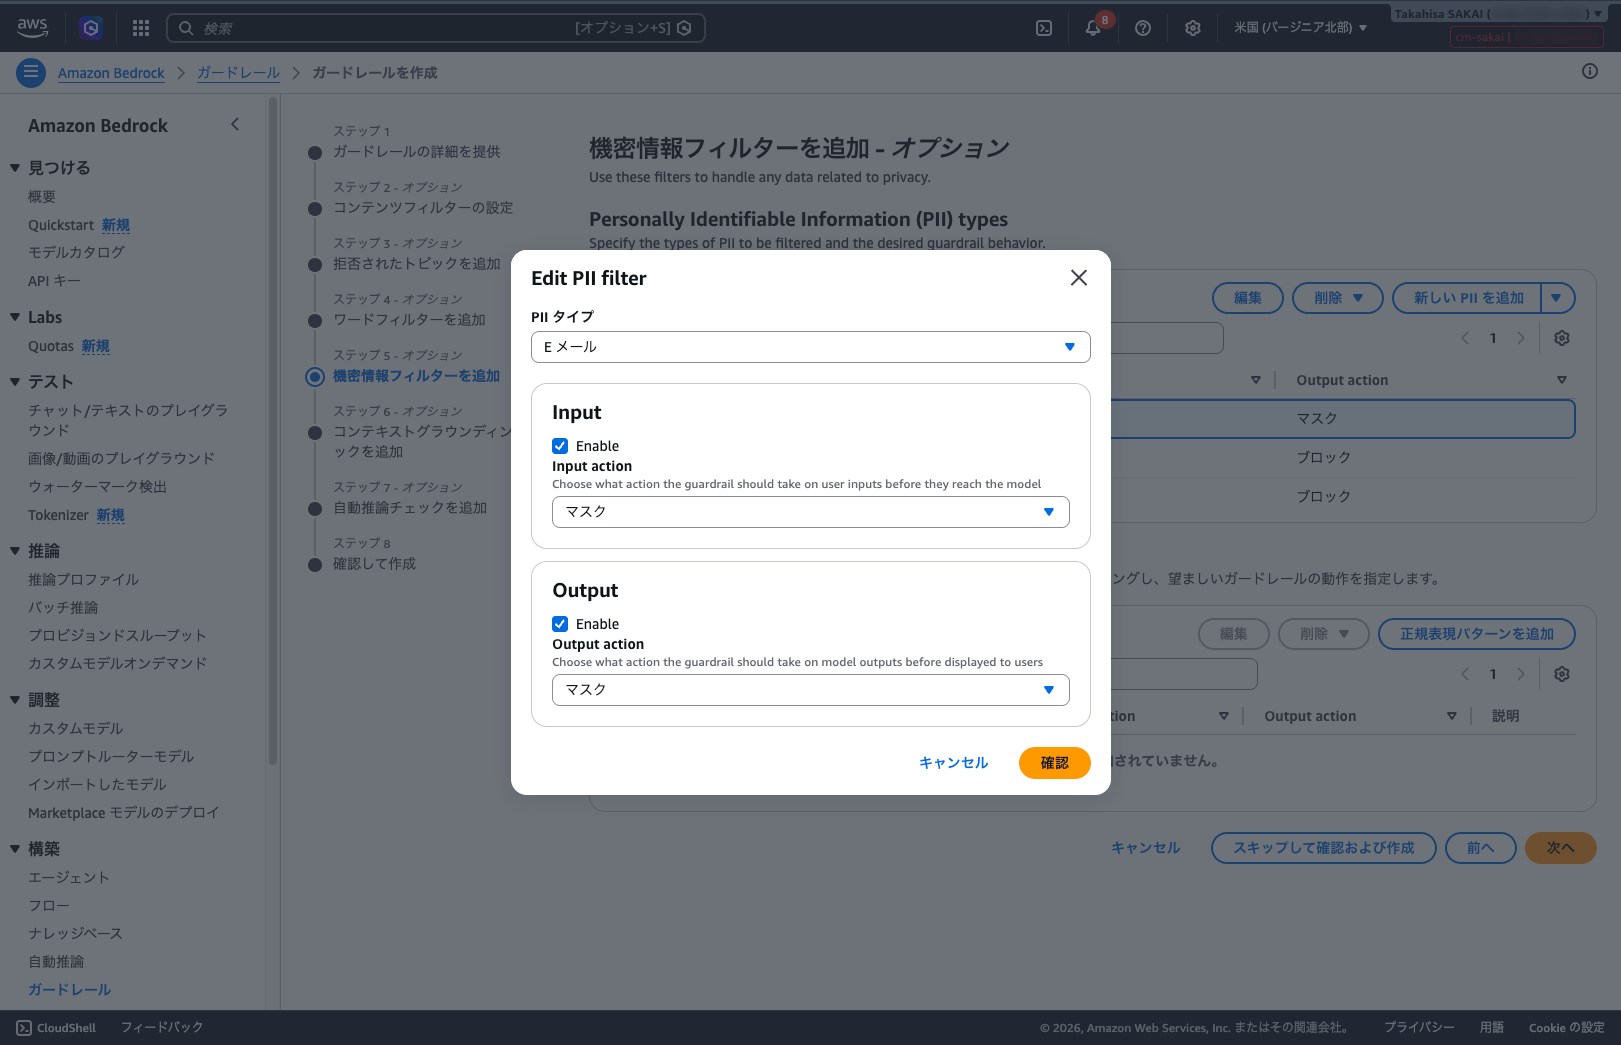Image resolution: width=1621 pixels, height=1045 pixels.
Task: Go to next page in regex table
Action: pyautogui.click(x=1521, y=674)
